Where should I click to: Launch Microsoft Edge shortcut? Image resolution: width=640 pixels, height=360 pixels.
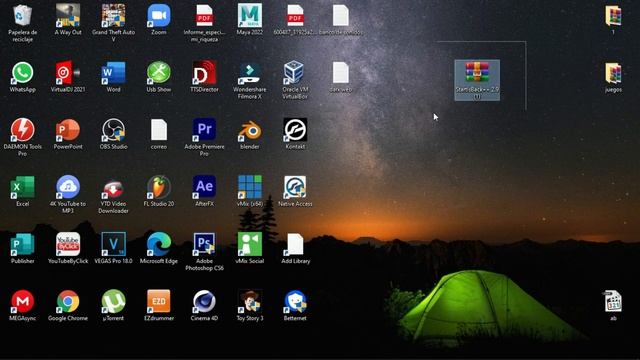[159, 244]
